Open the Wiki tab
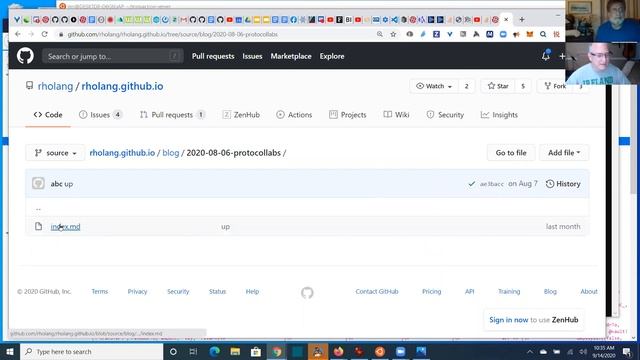Screen dimensions: 640x360 pyautogui.click(x=396, y=115)
